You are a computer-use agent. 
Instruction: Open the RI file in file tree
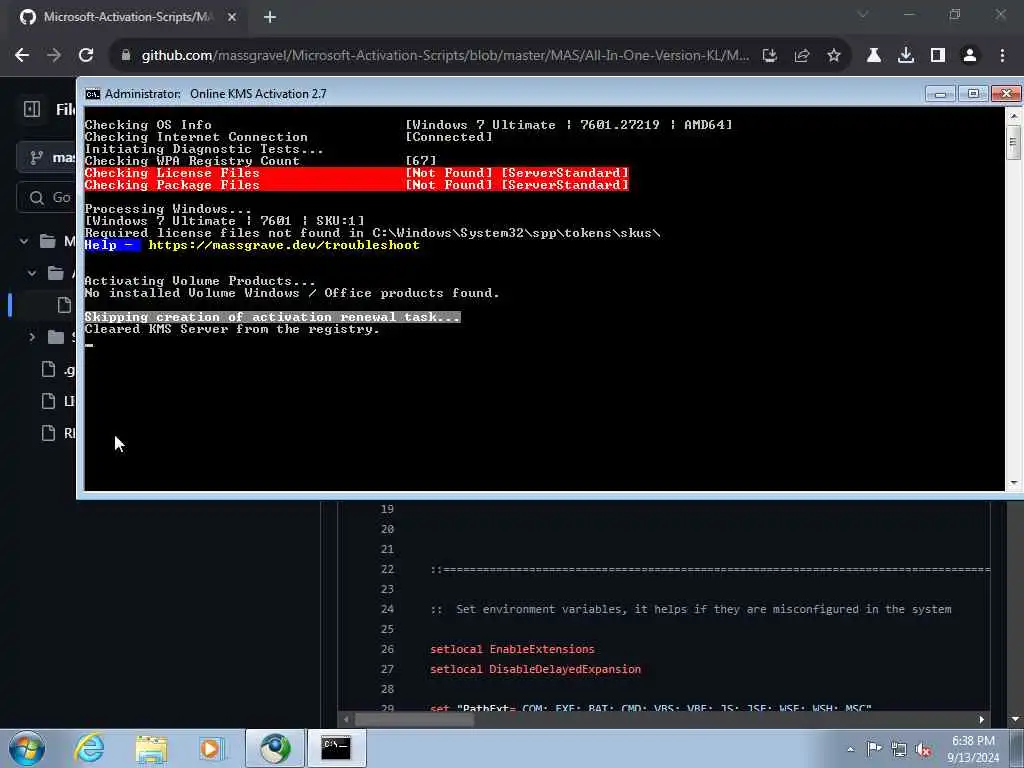(57, 433)
